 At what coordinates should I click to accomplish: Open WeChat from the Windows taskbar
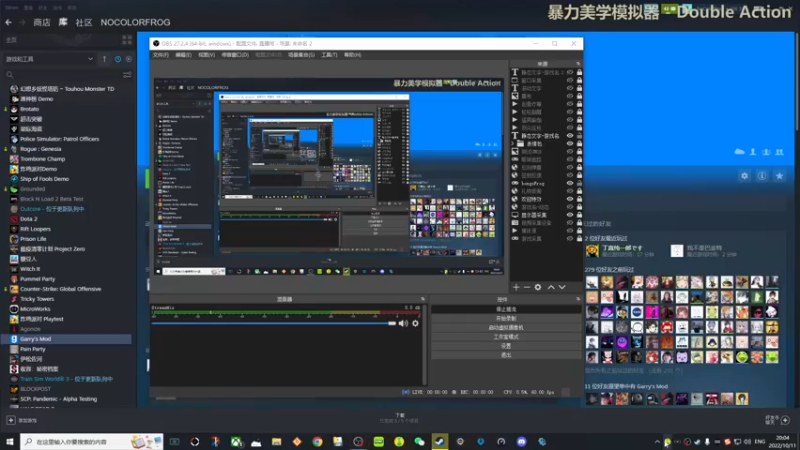[419, 441]
